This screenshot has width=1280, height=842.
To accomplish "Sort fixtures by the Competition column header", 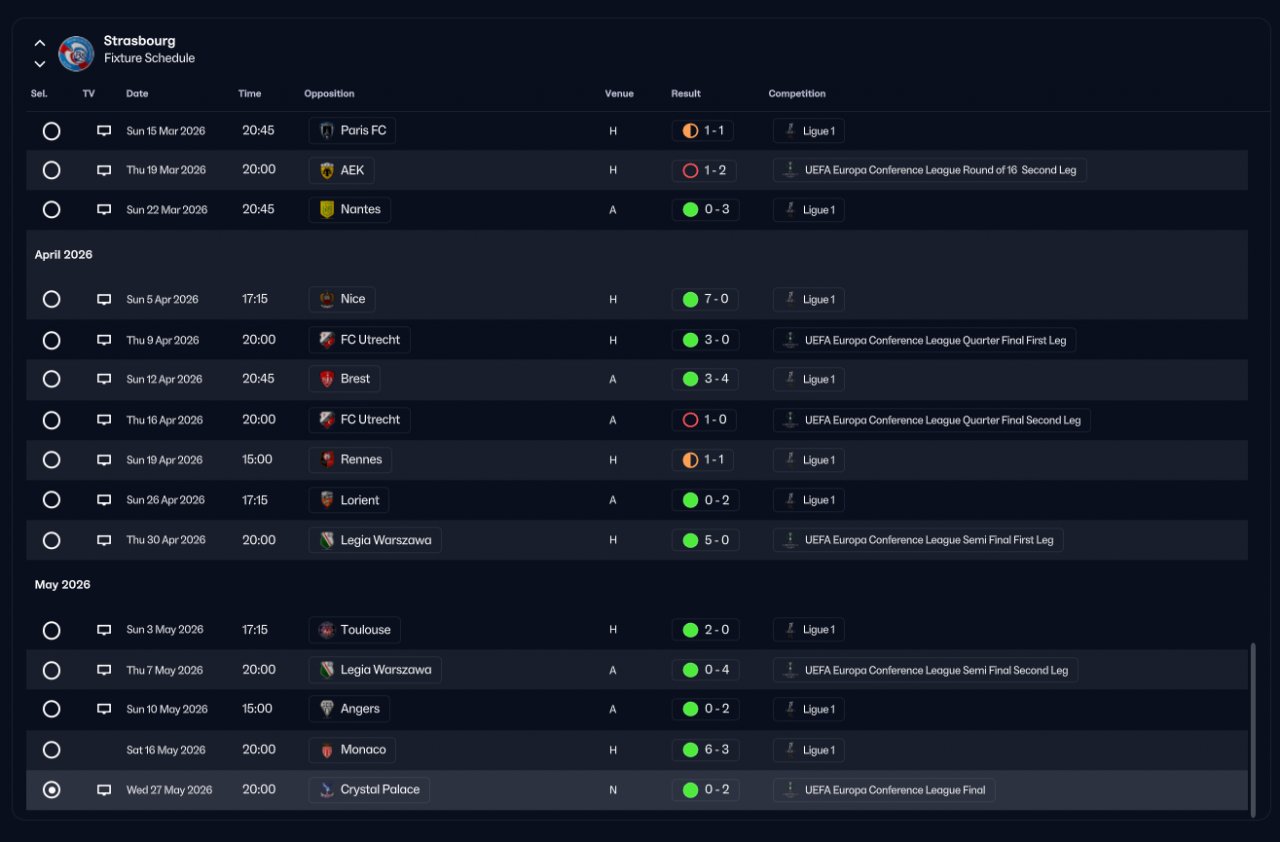I will (797, 94).
